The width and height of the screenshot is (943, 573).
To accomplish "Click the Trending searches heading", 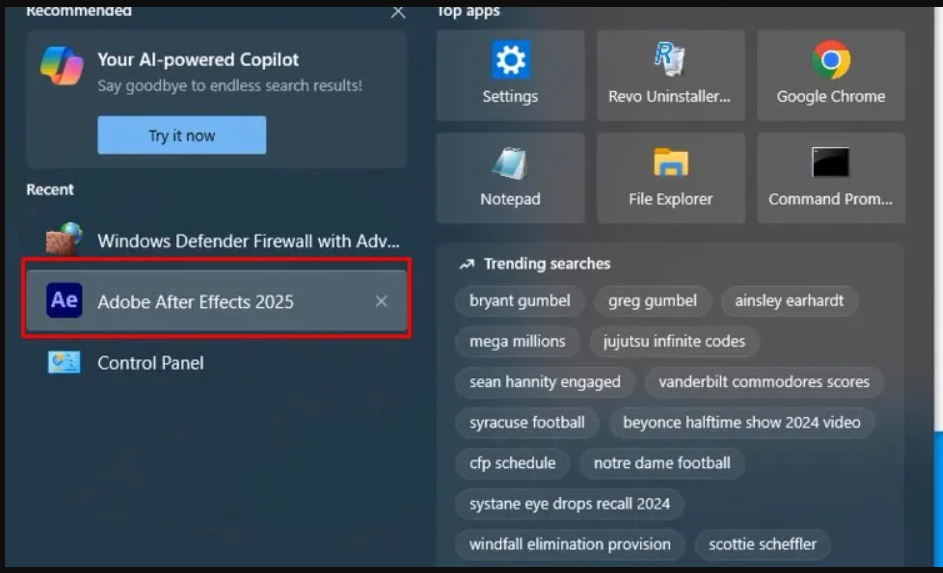I will pos(547,263).
